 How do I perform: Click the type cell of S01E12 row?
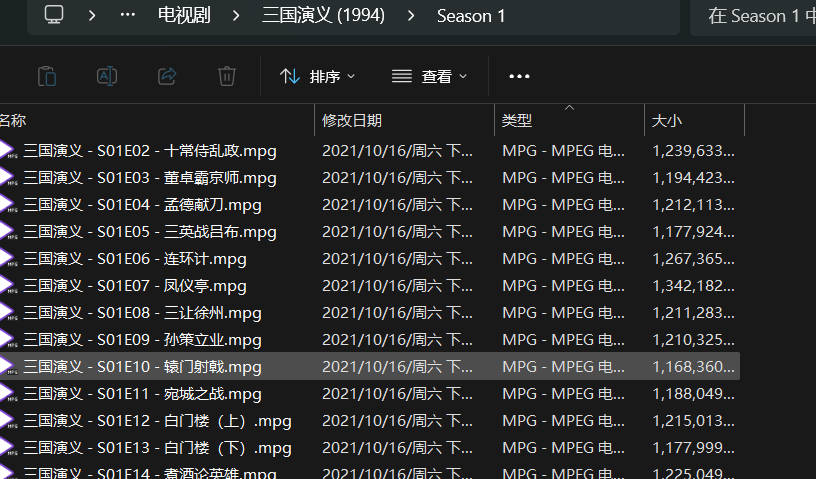tap(563, 421)
